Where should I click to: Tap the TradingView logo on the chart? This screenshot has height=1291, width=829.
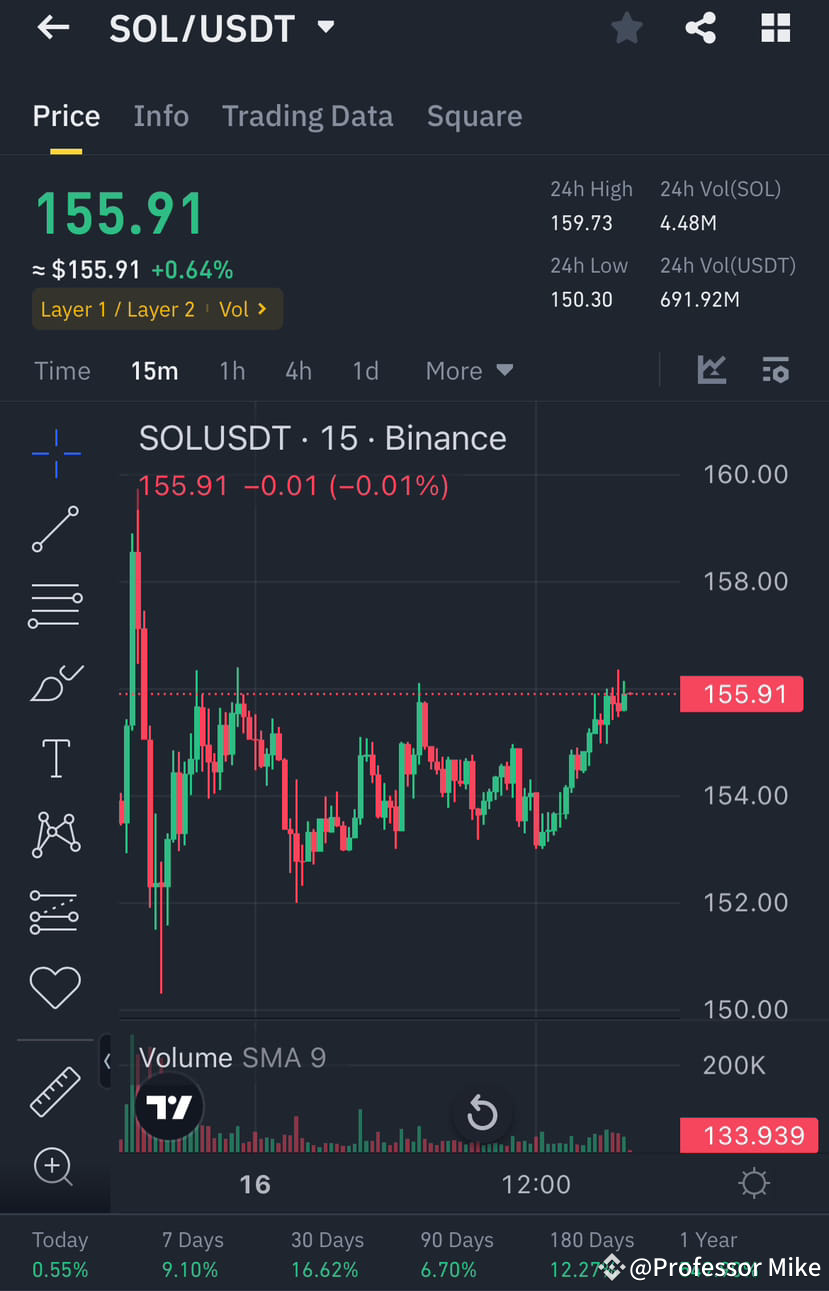(169, 1106)
